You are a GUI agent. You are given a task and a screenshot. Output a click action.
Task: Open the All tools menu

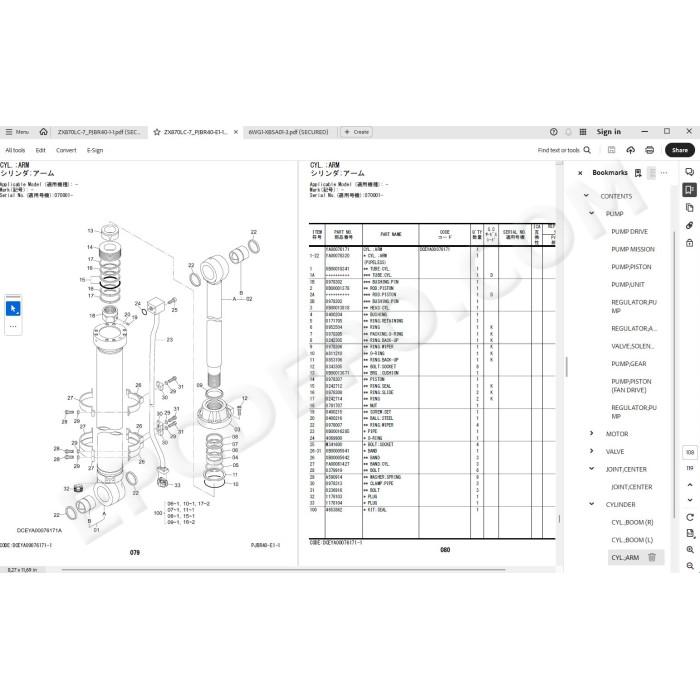point(15,150)
